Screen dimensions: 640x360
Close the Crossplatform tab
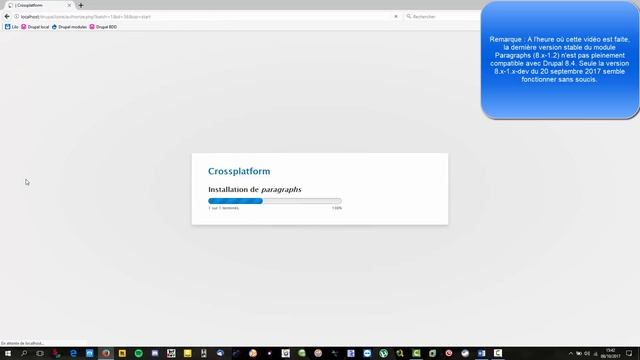tap(69, 5)
